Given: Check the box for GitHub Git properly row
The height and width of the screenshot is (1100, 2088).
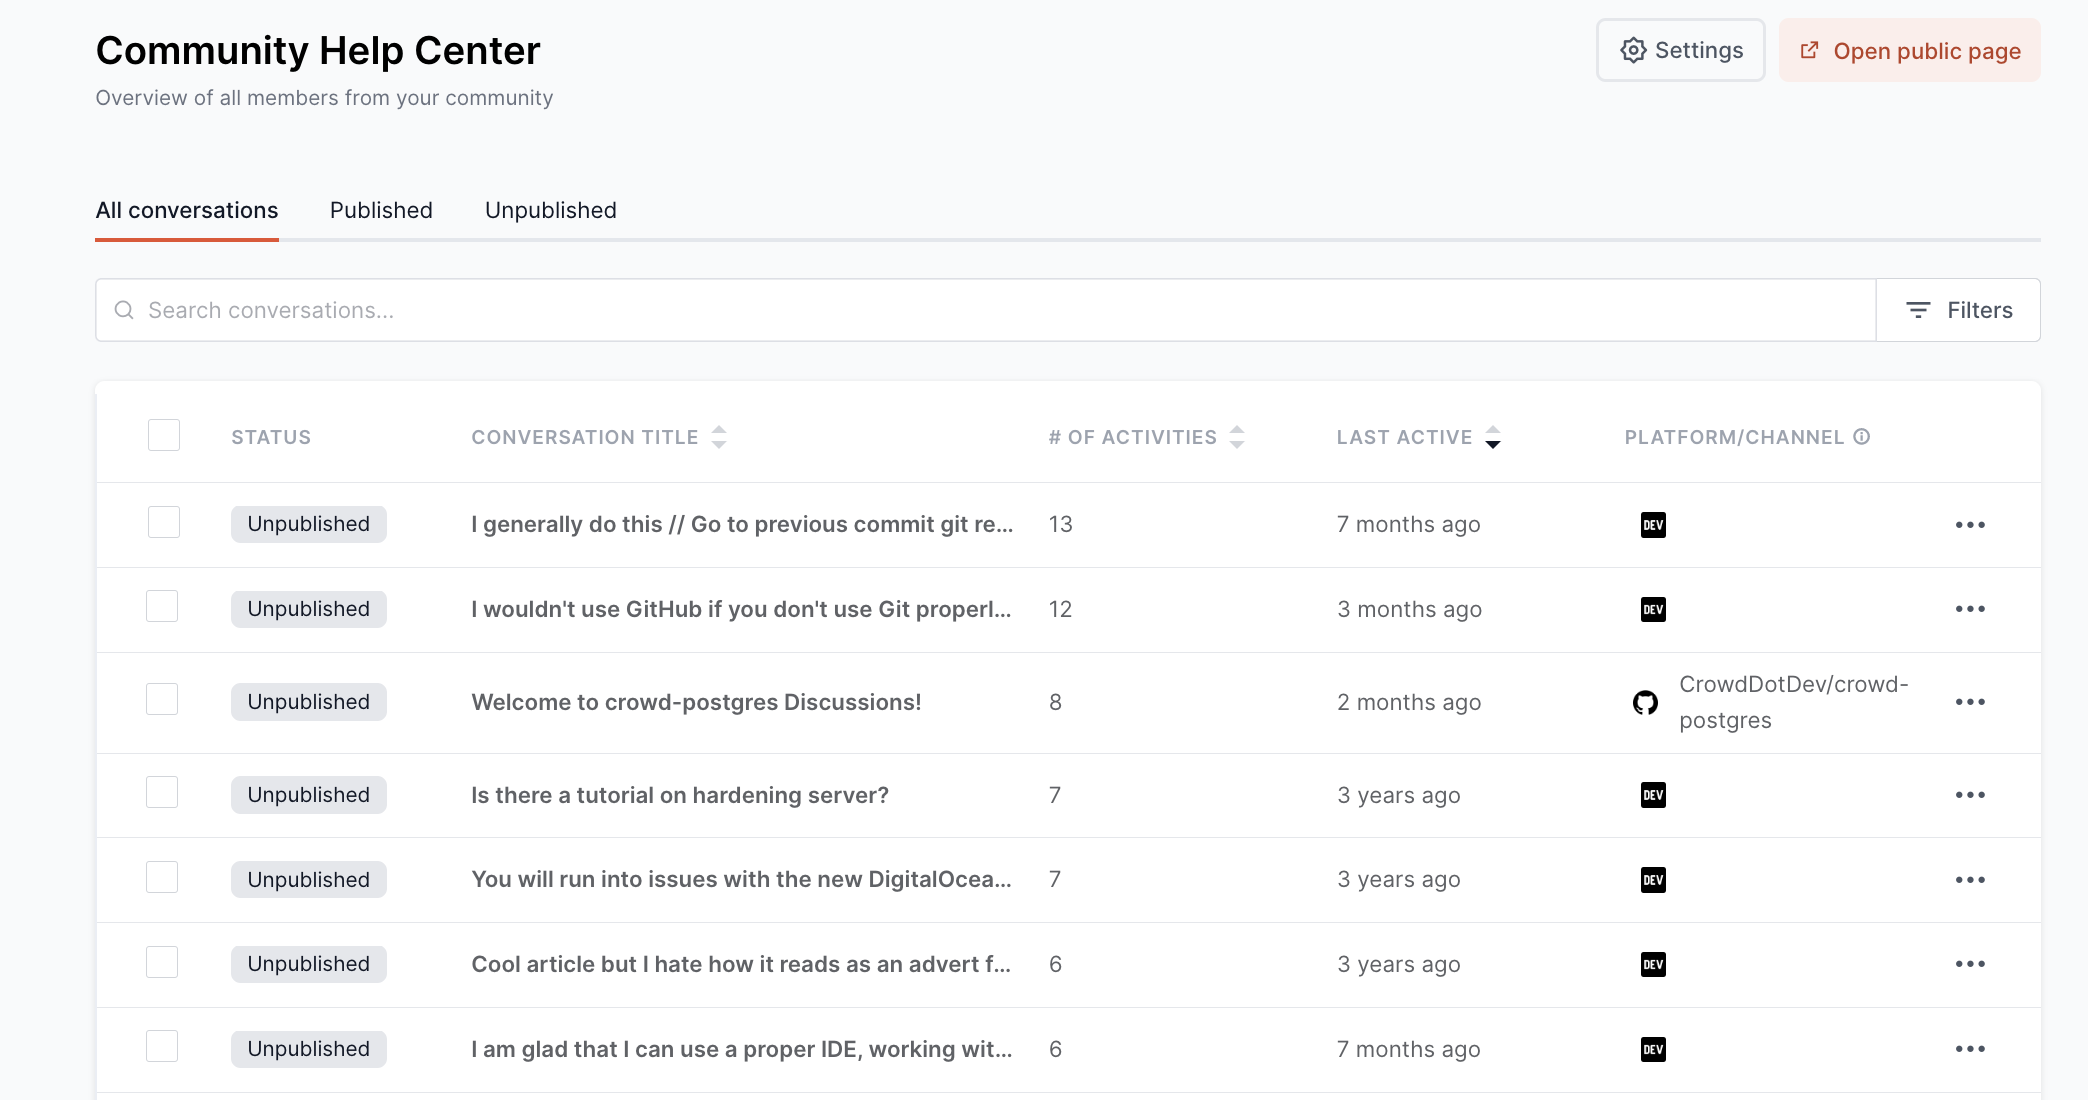Looking at the screenshot, I should 162,607.
